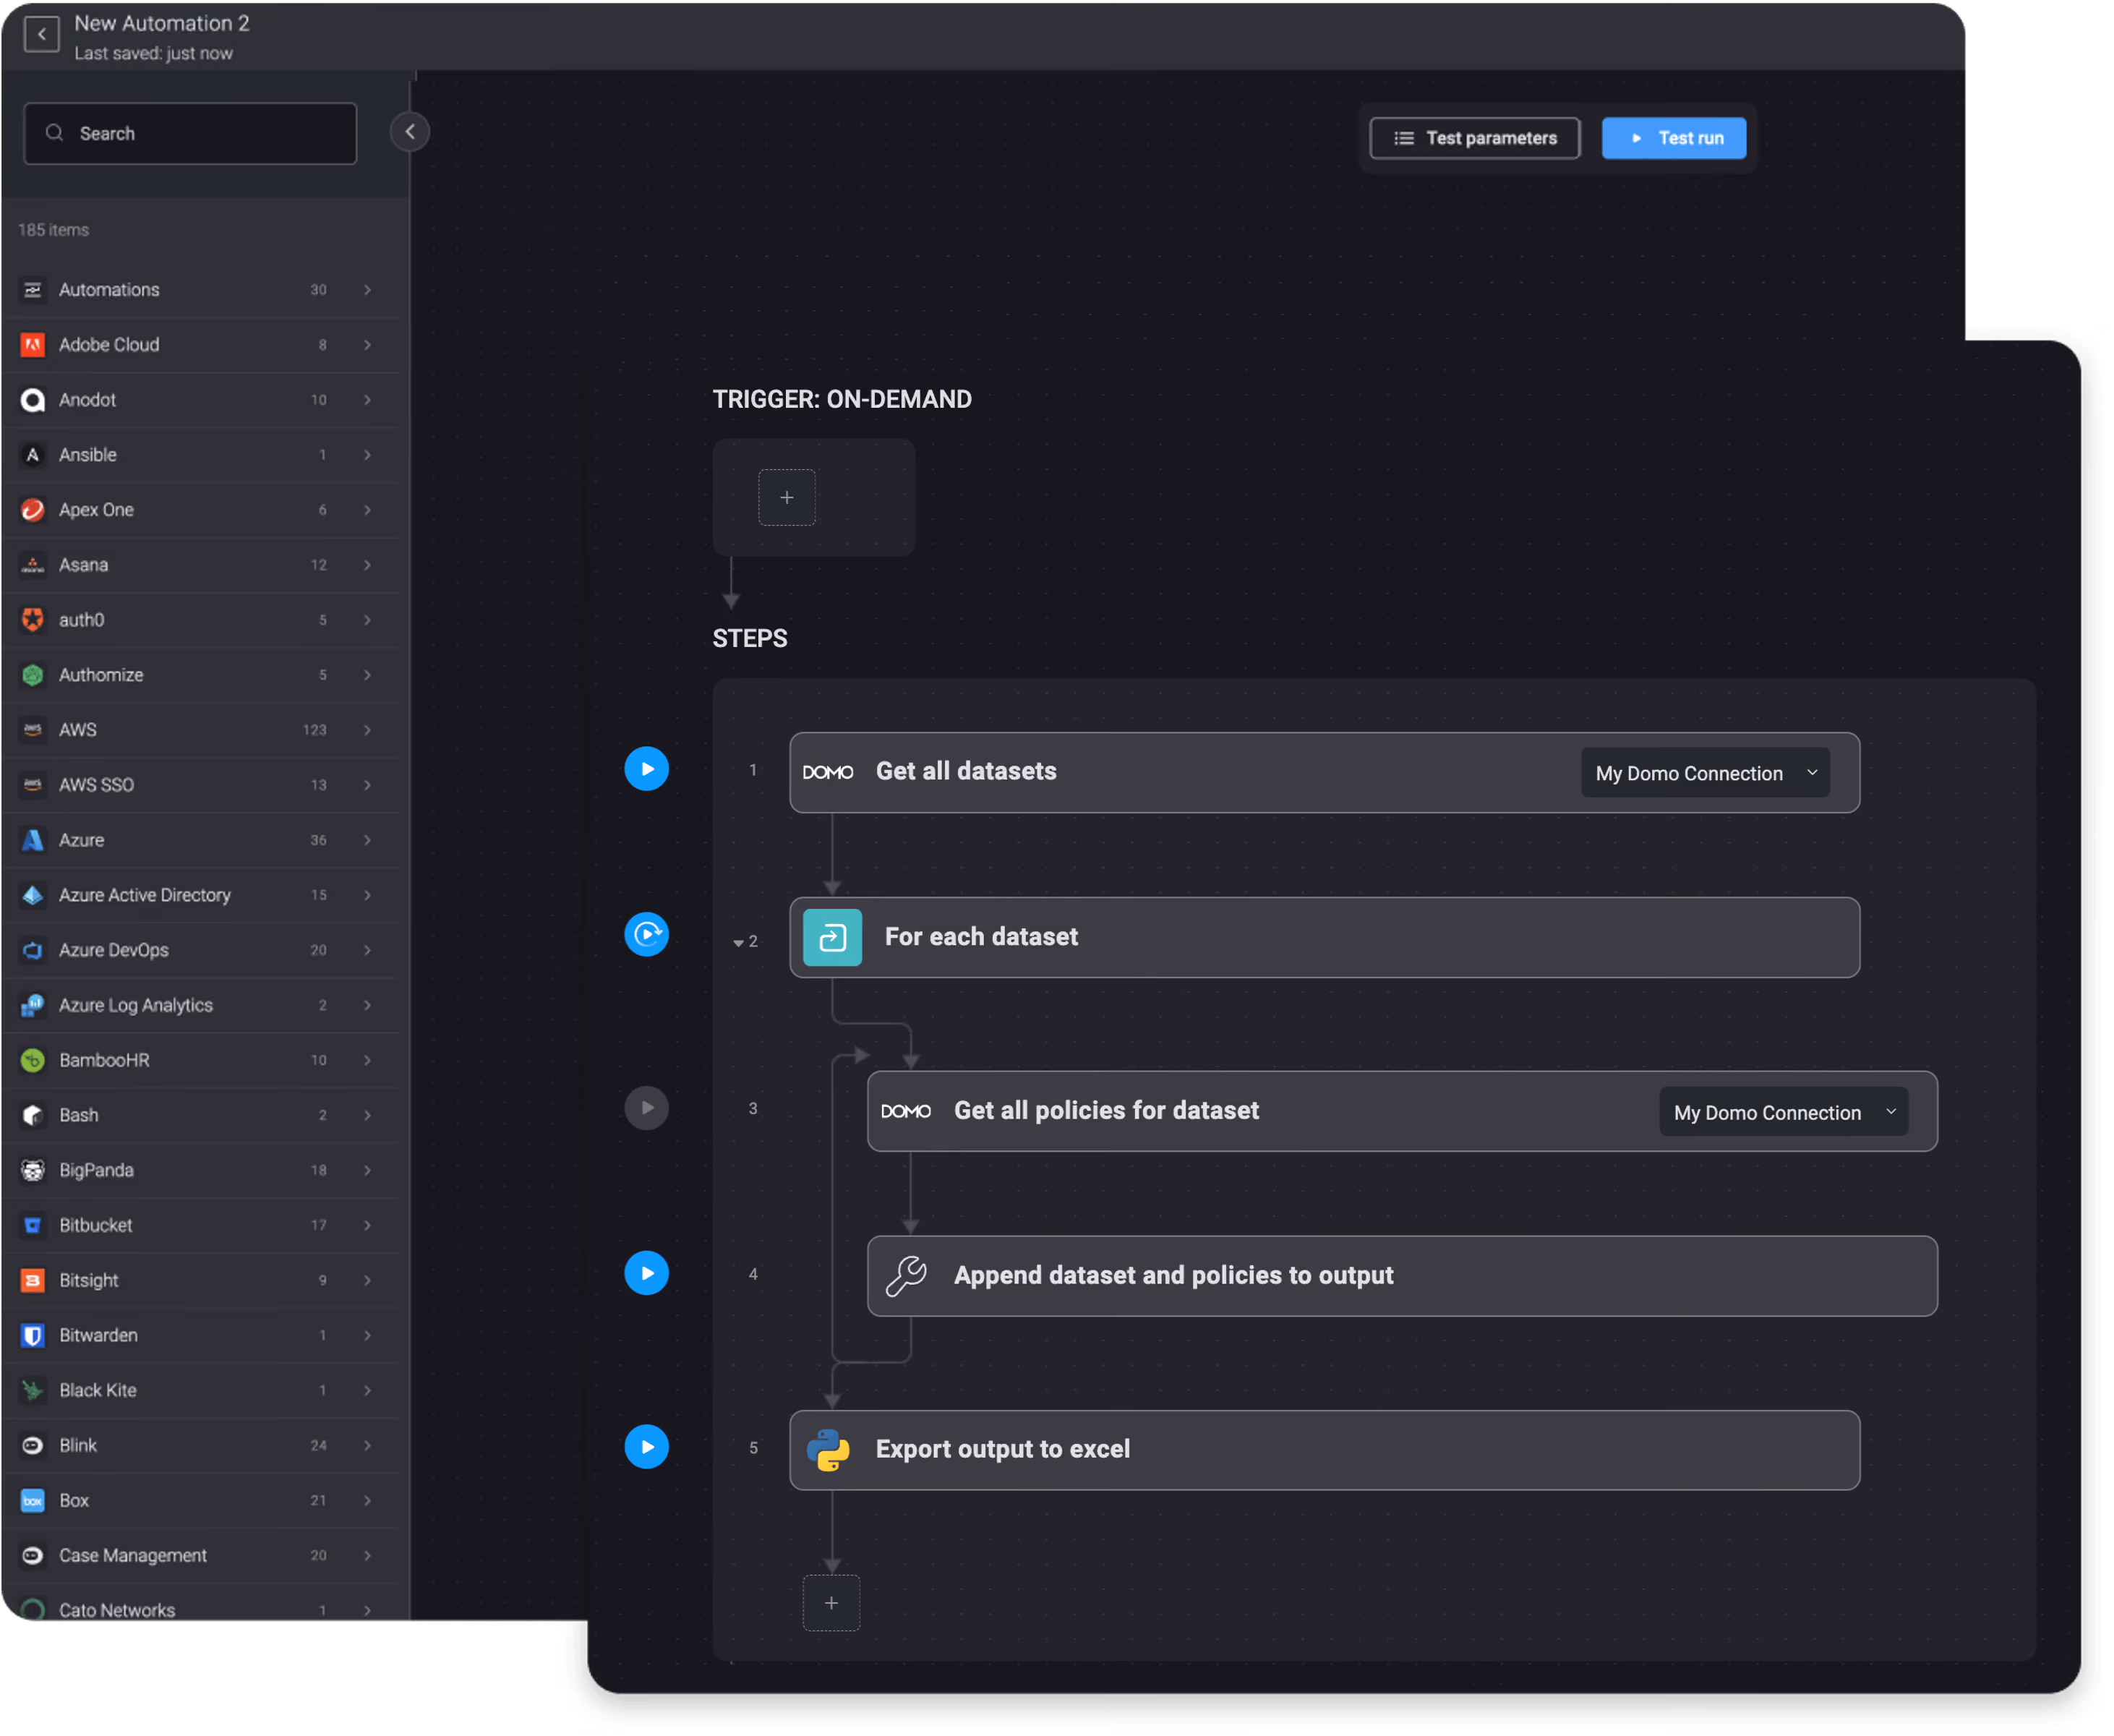
Task: Click the Bitbucket icon
Action: click(33, 1225)
